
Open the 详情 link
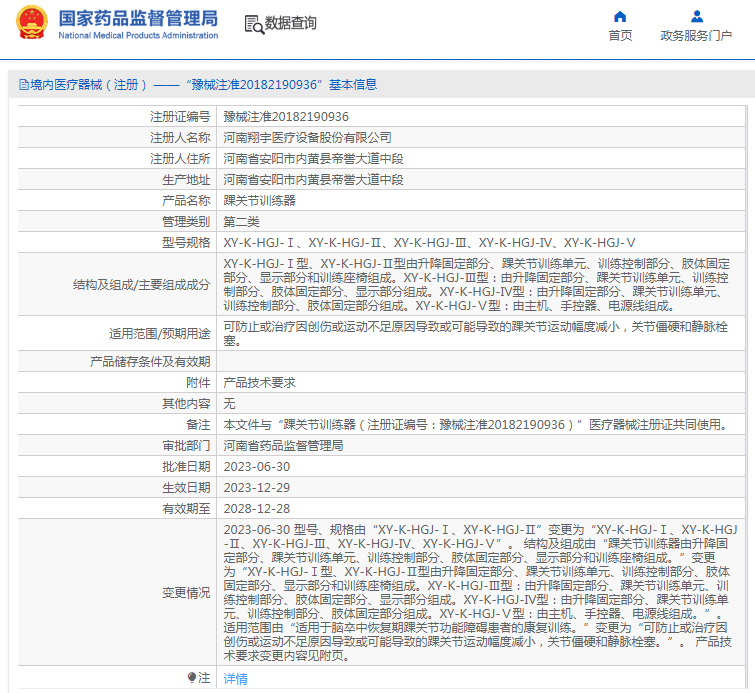235,679
